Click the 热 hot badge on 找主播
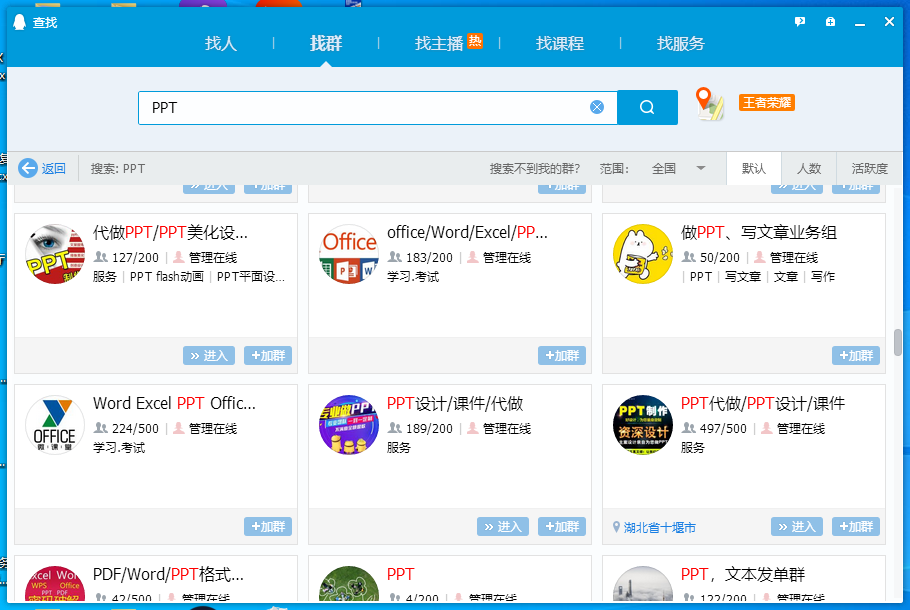This screenshot has width=910, height=610. point(475,41)
